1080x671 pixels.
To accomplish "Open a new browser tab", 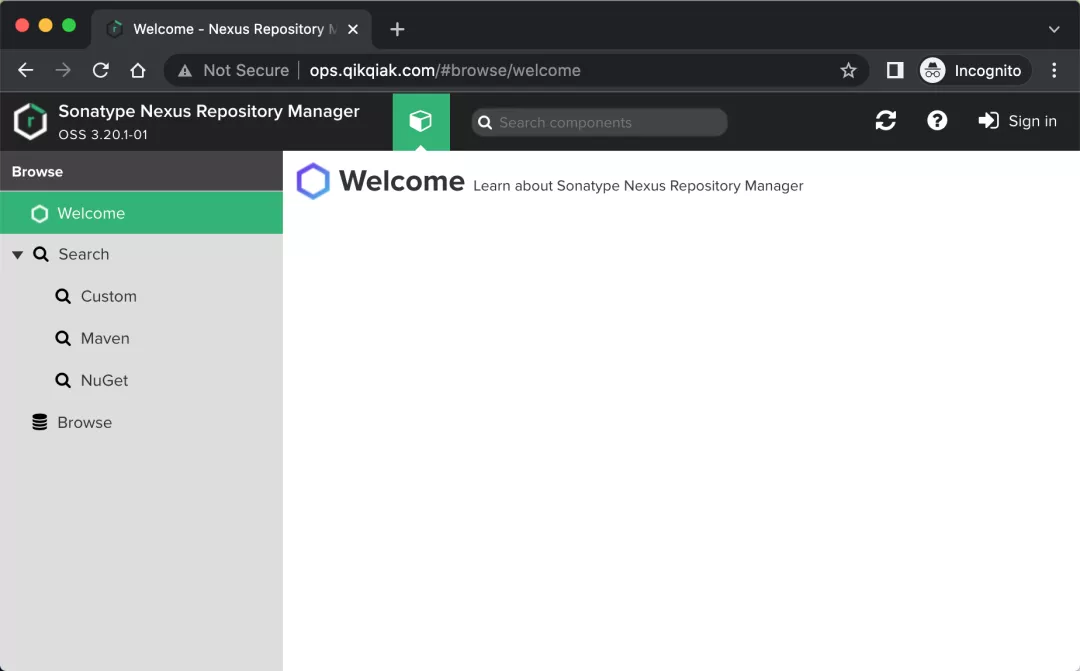I will click(397, 29).
